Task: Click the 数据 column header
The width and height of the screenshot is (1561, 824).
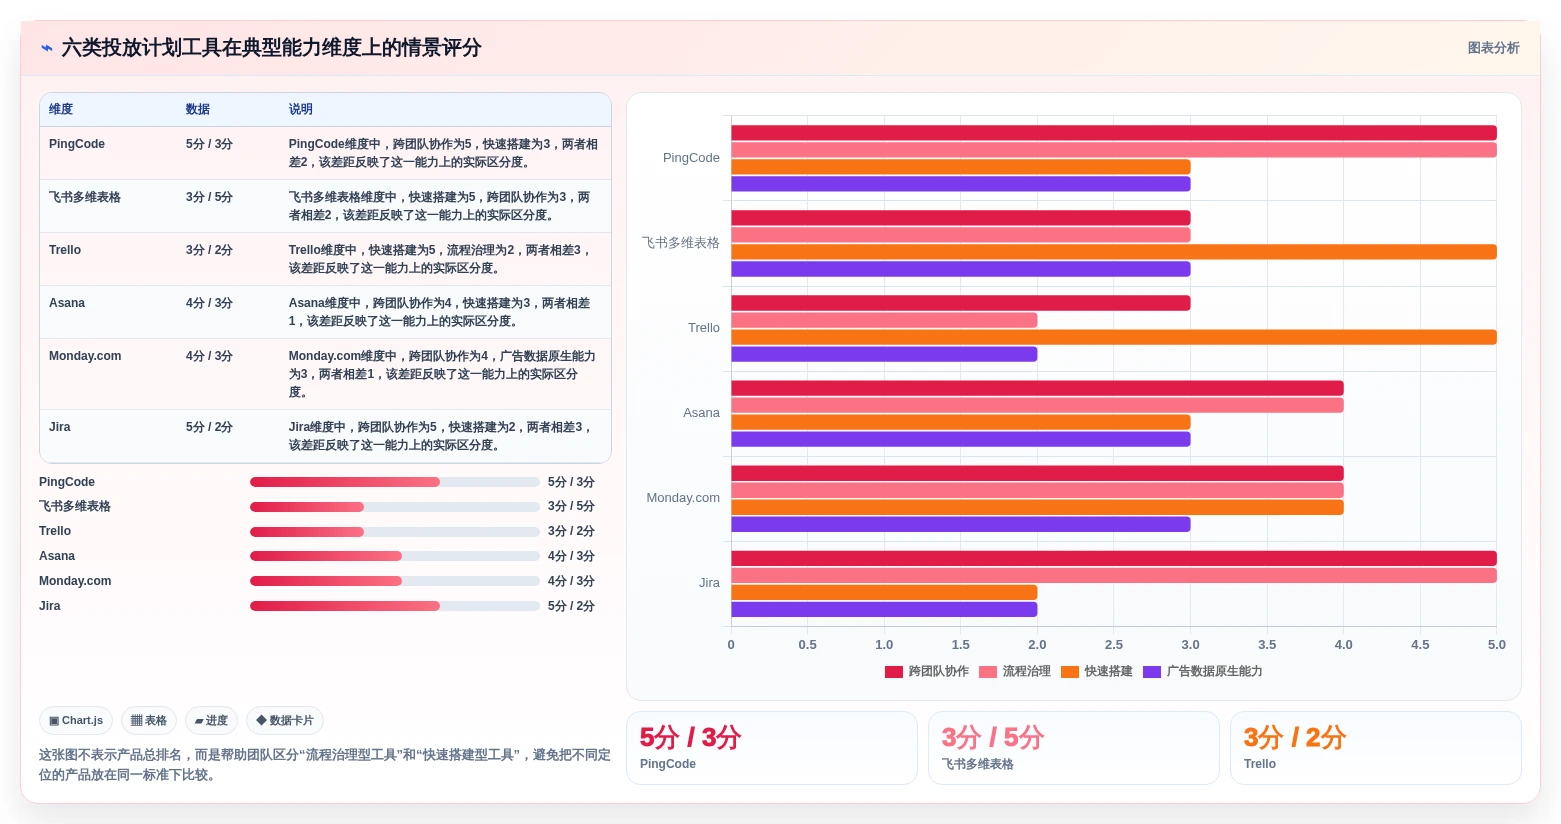Action: [x=198, y=109]
